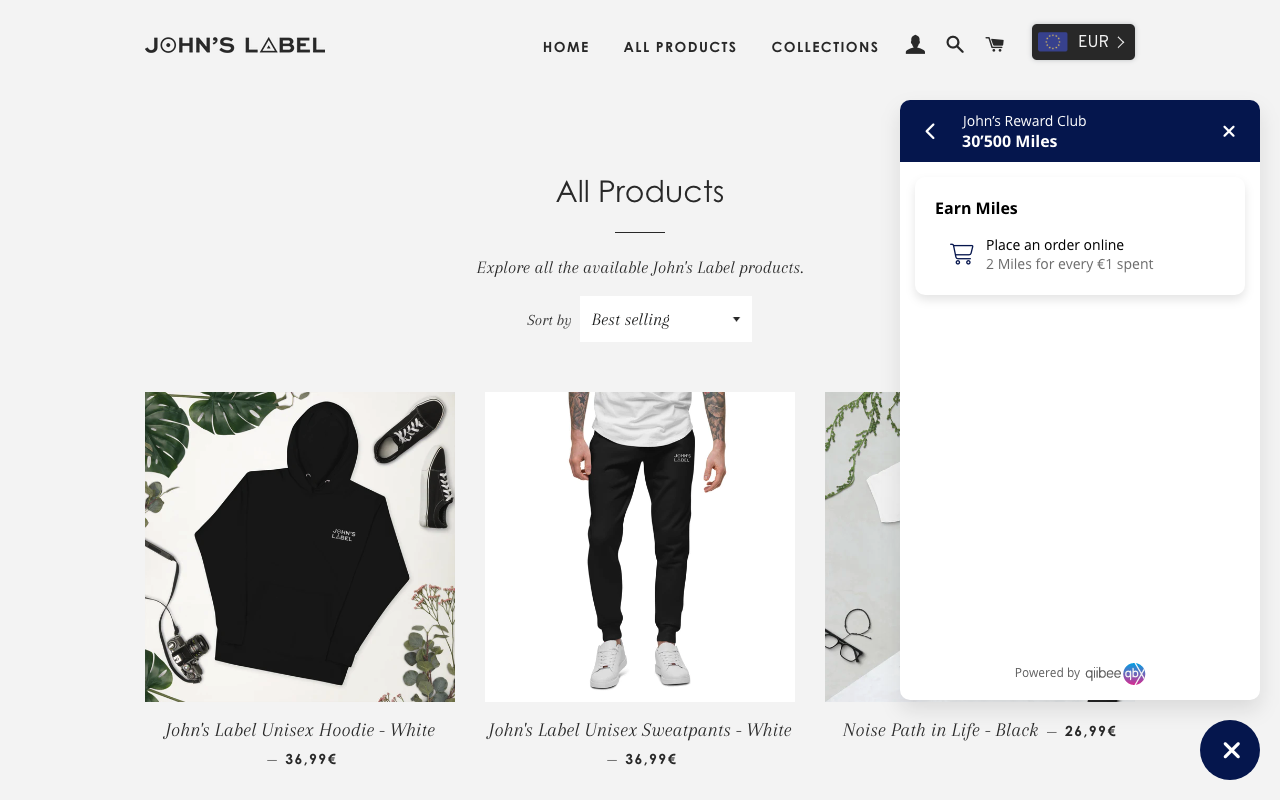Click the EU flag in the currency selector
1280x800 pixels.
[1053, 42]
